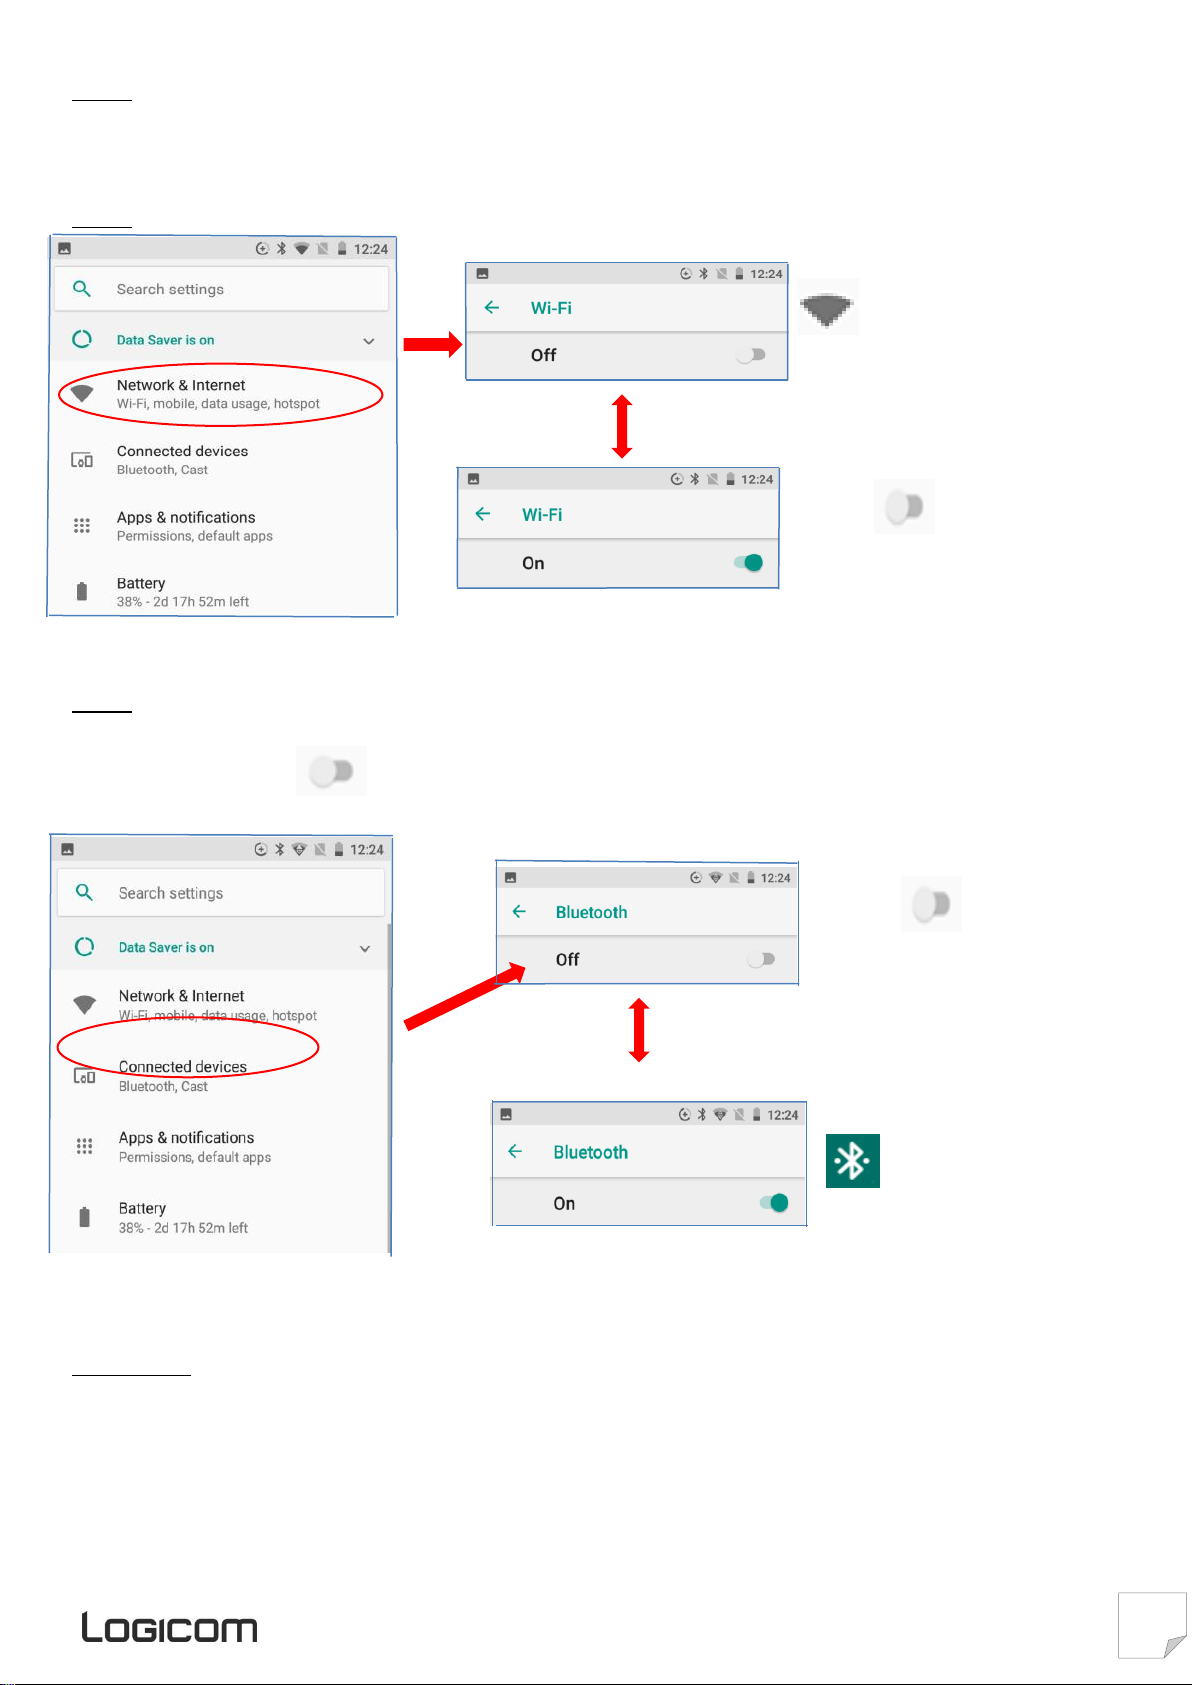Click the Battery icon in the second settings screenshot
Screen dimensions: 1192x1685
[x=85, y=1217]
